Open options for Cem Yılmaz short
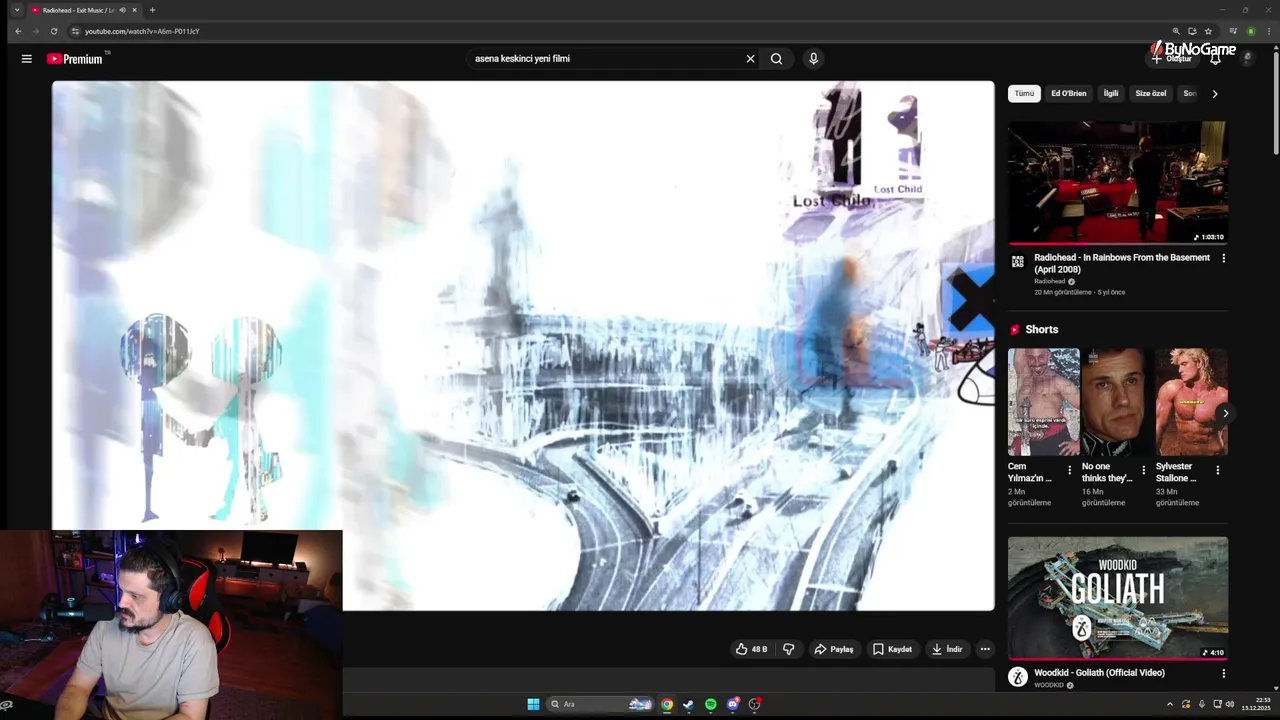 (1069, 470)
